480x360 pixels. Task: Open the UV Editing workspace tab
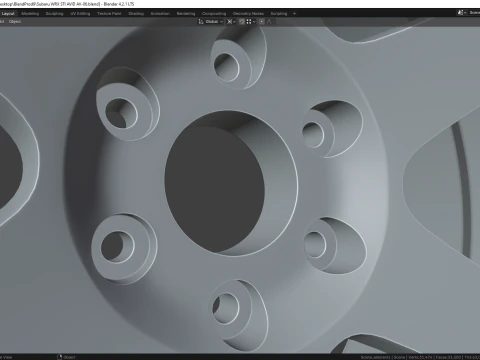80,14
